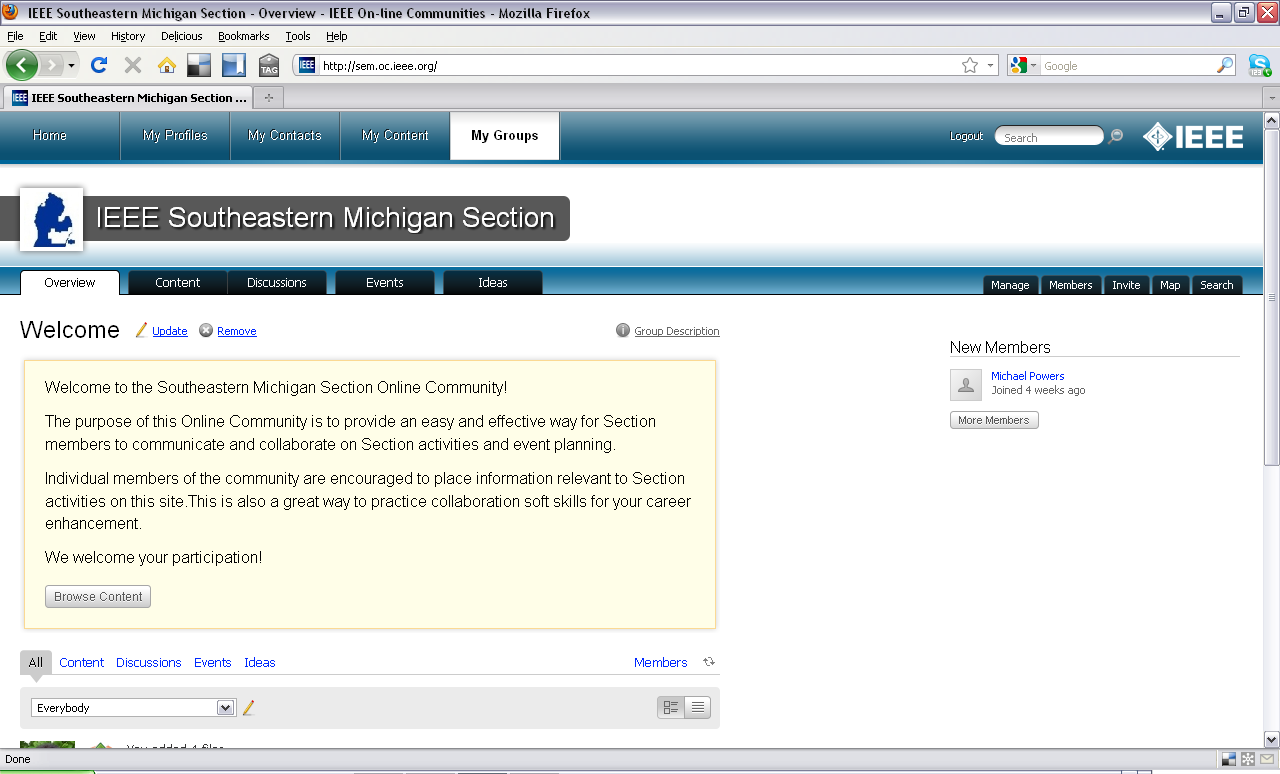Open the Delicious menu
This screenshot has height=774, width=1280.
coord(181,36)
